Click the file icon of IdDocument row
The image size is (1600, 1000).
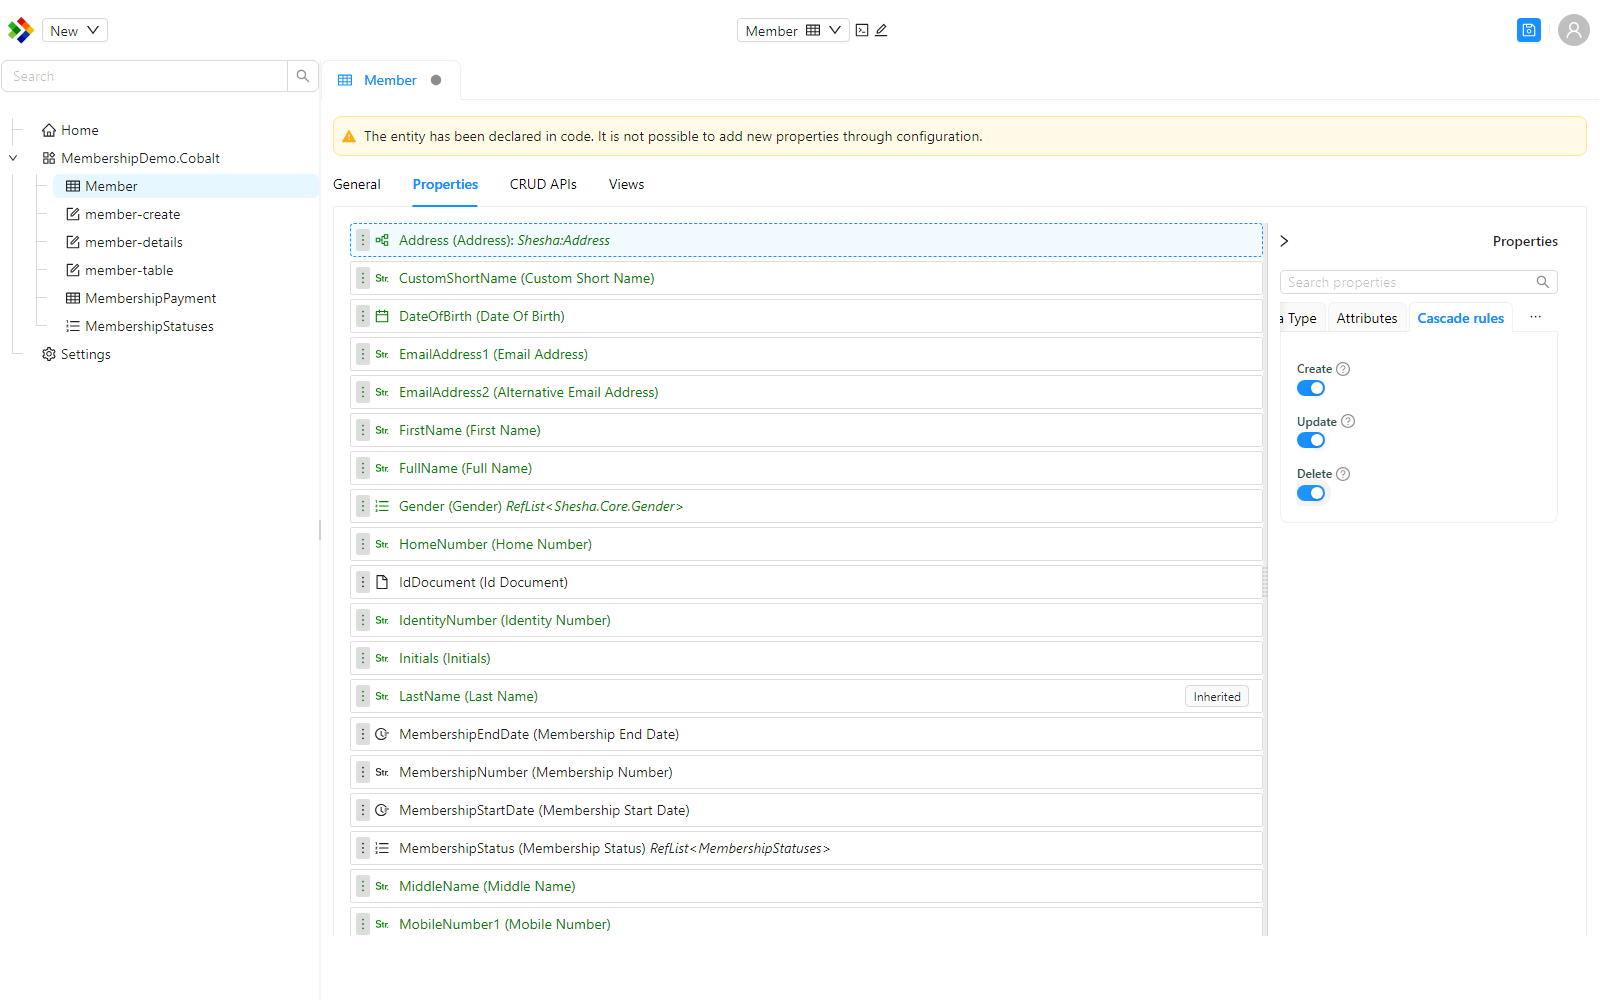[382, 582]
